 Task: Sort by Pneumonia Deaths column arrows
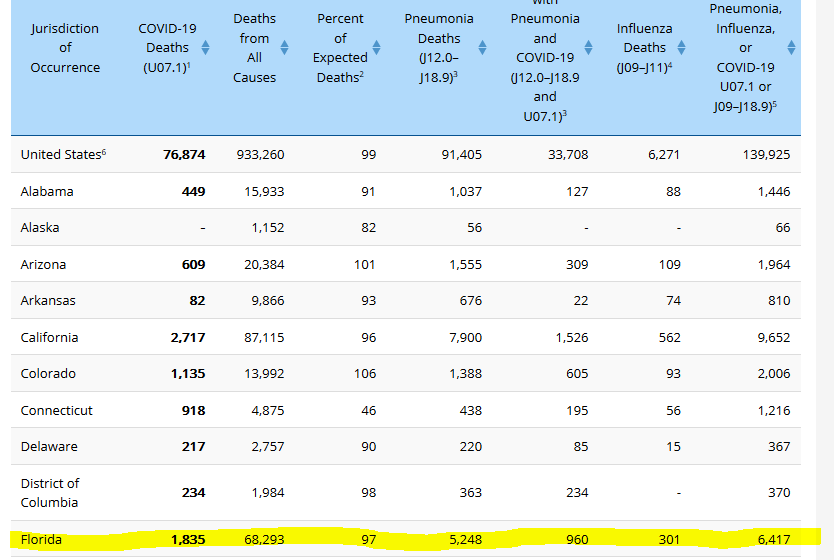point(482,48)
